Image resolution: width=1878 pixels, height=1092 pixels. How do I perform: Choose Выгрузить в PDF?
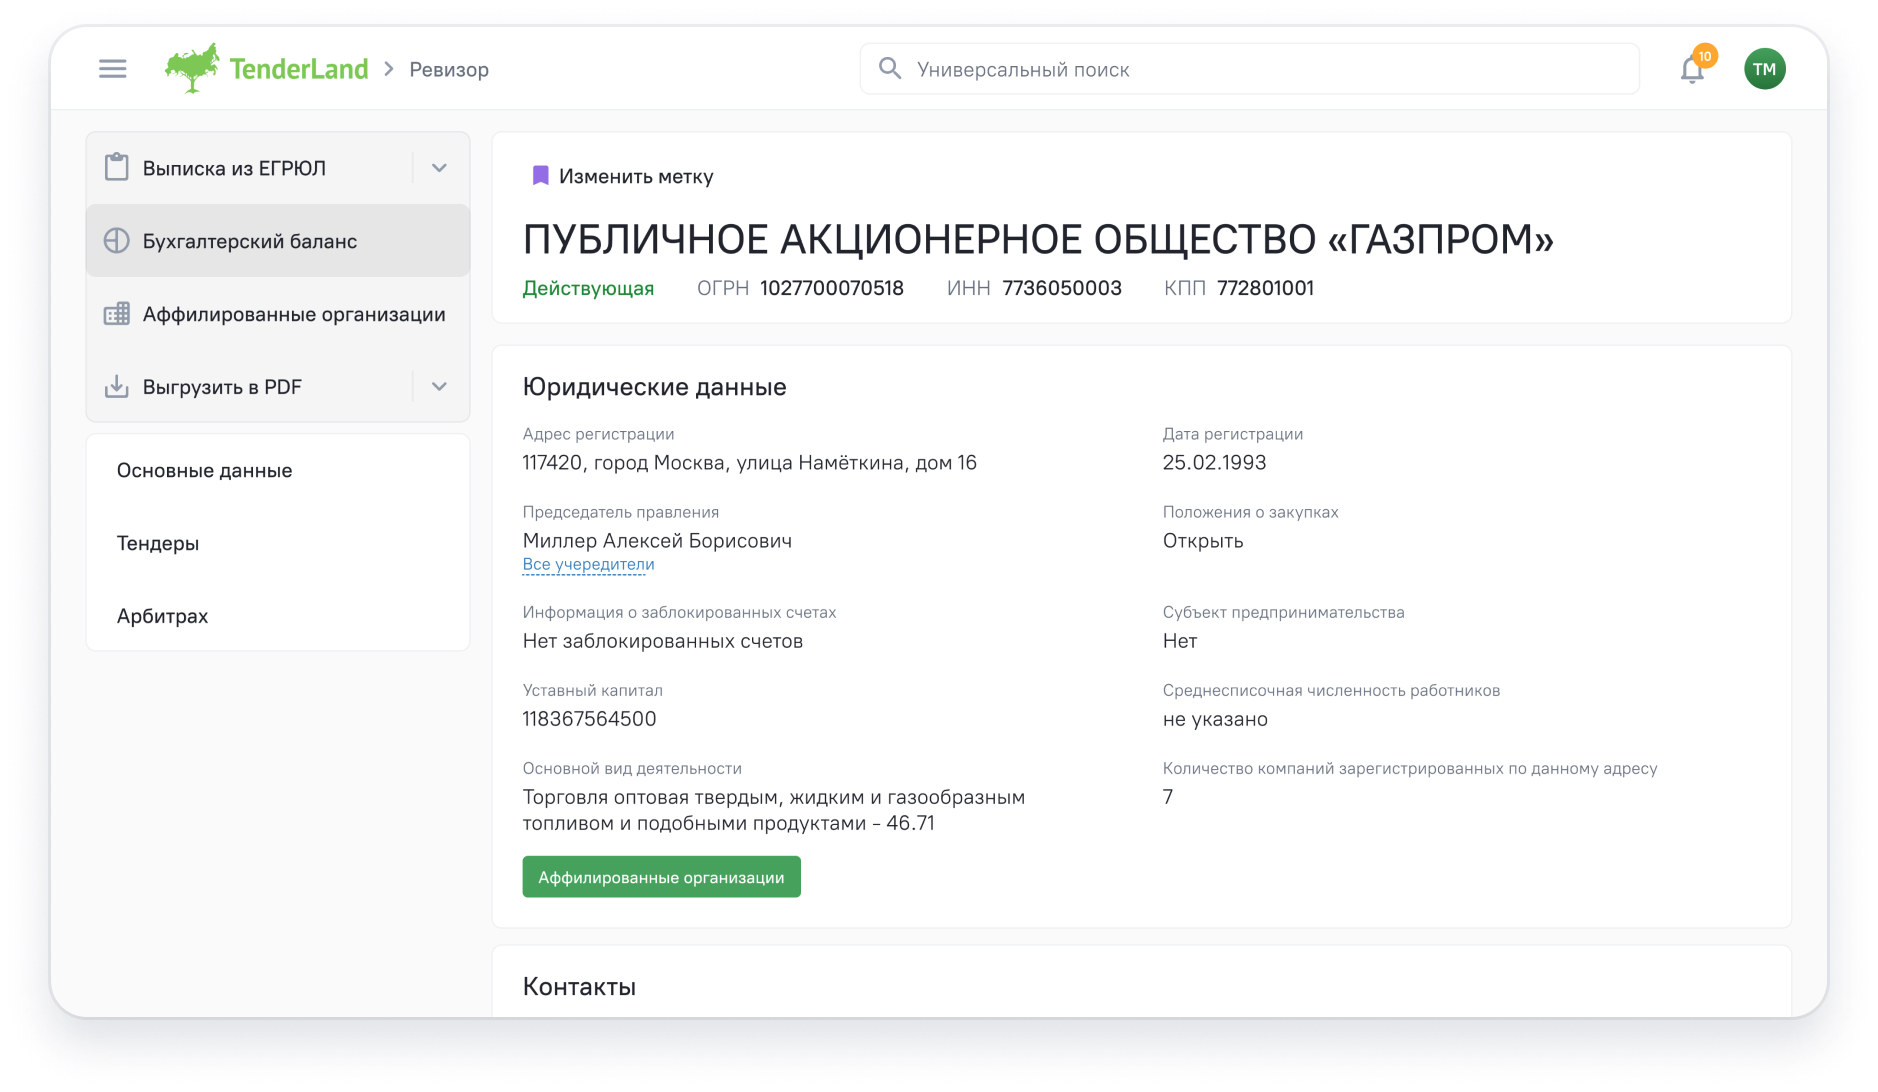tap(222, 387)
